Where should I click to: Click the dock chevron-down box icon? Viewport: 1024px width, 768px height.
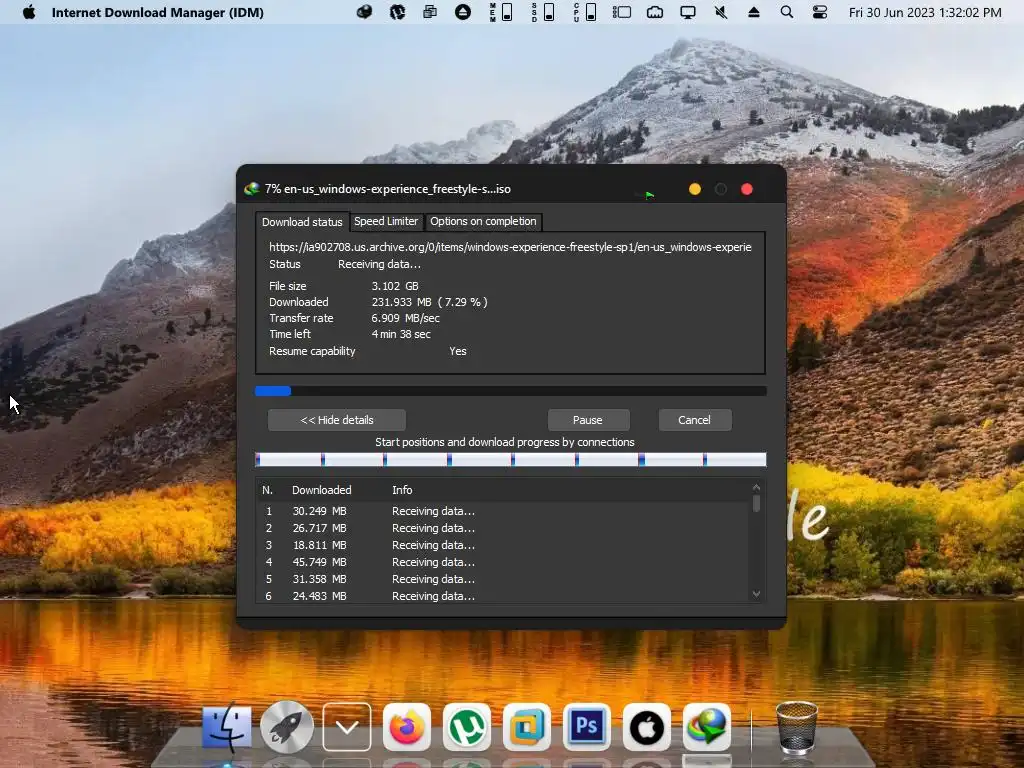tap(347, 727)
